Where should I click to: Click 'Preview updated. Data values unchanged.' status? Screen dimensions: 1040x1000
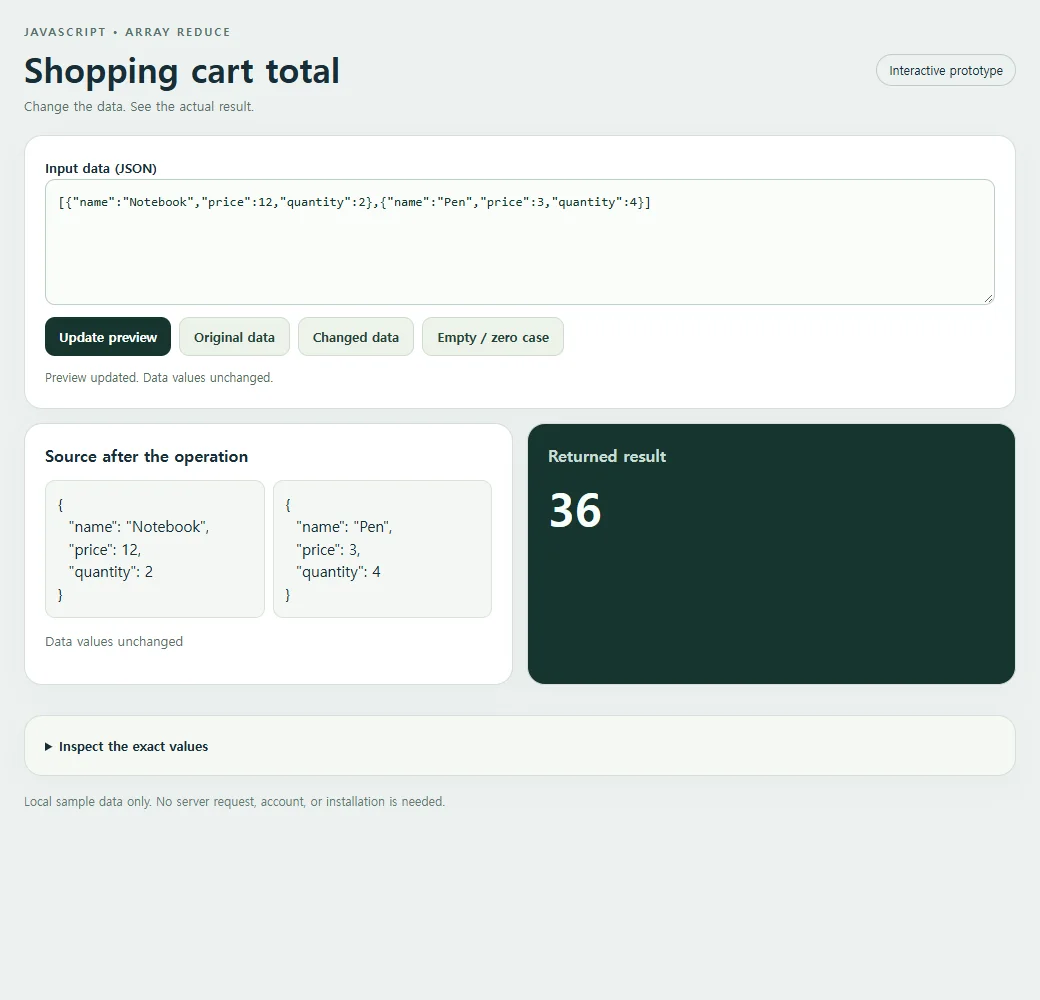click(159, 377)
